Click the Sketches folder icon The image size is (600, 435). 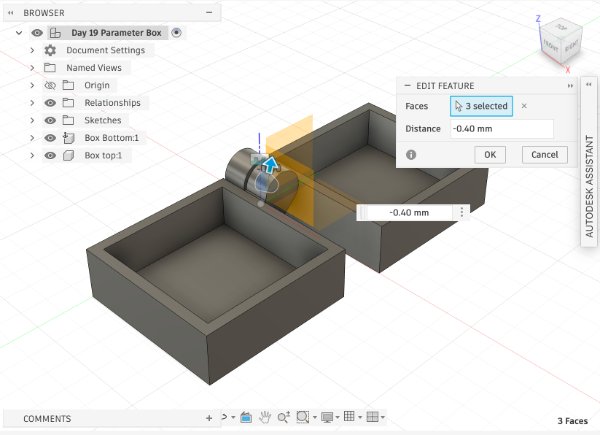tap(68, 120)
